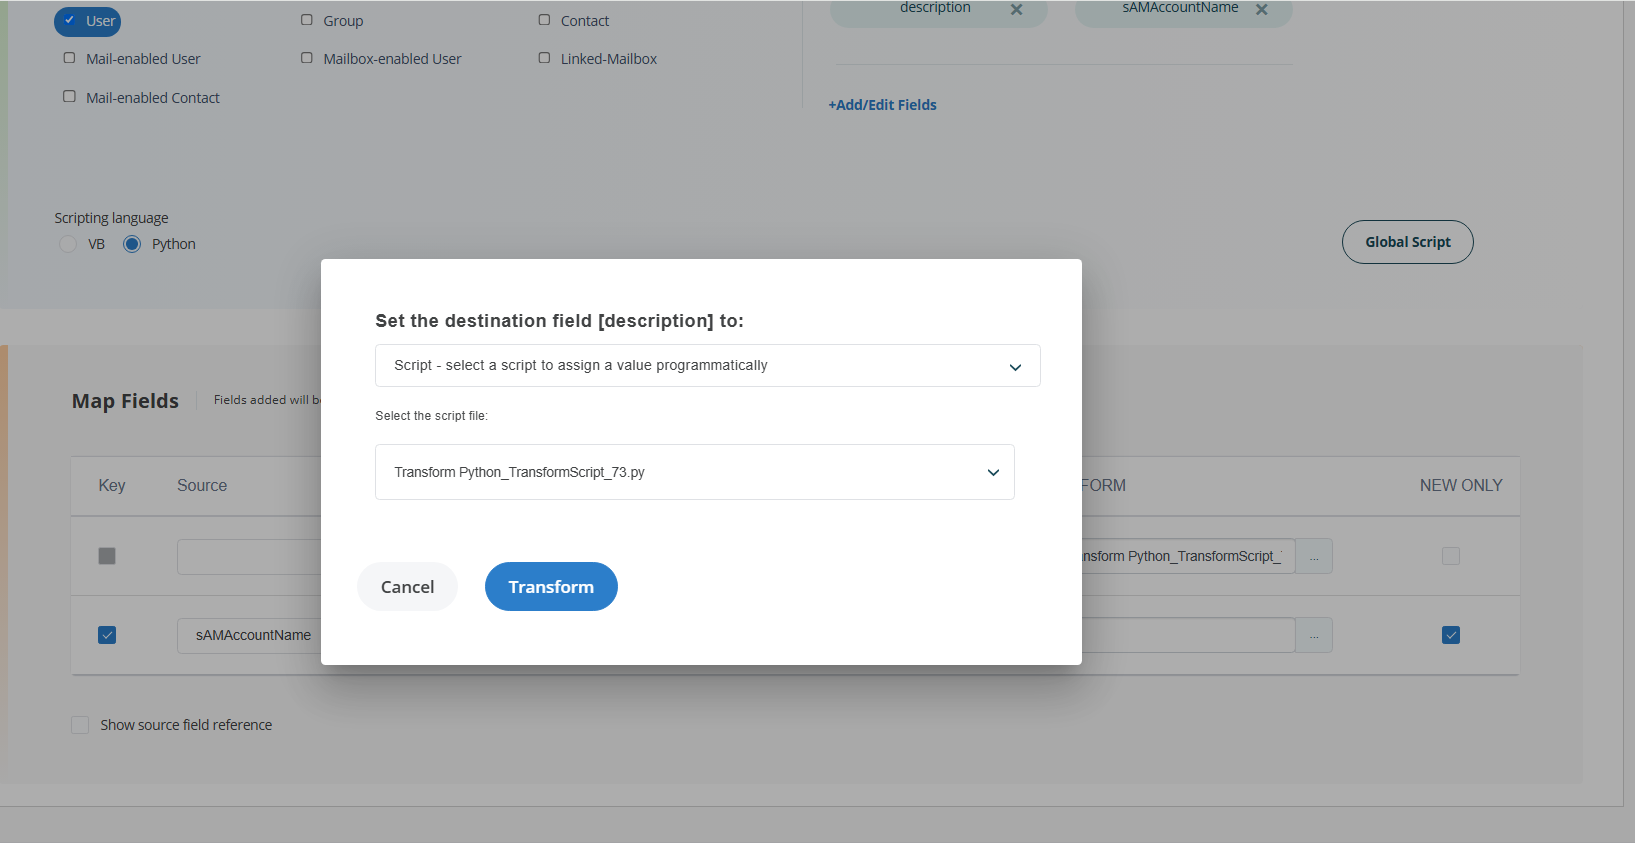
Task: Cancel the destination field dialog
Action: coord(407,587)
